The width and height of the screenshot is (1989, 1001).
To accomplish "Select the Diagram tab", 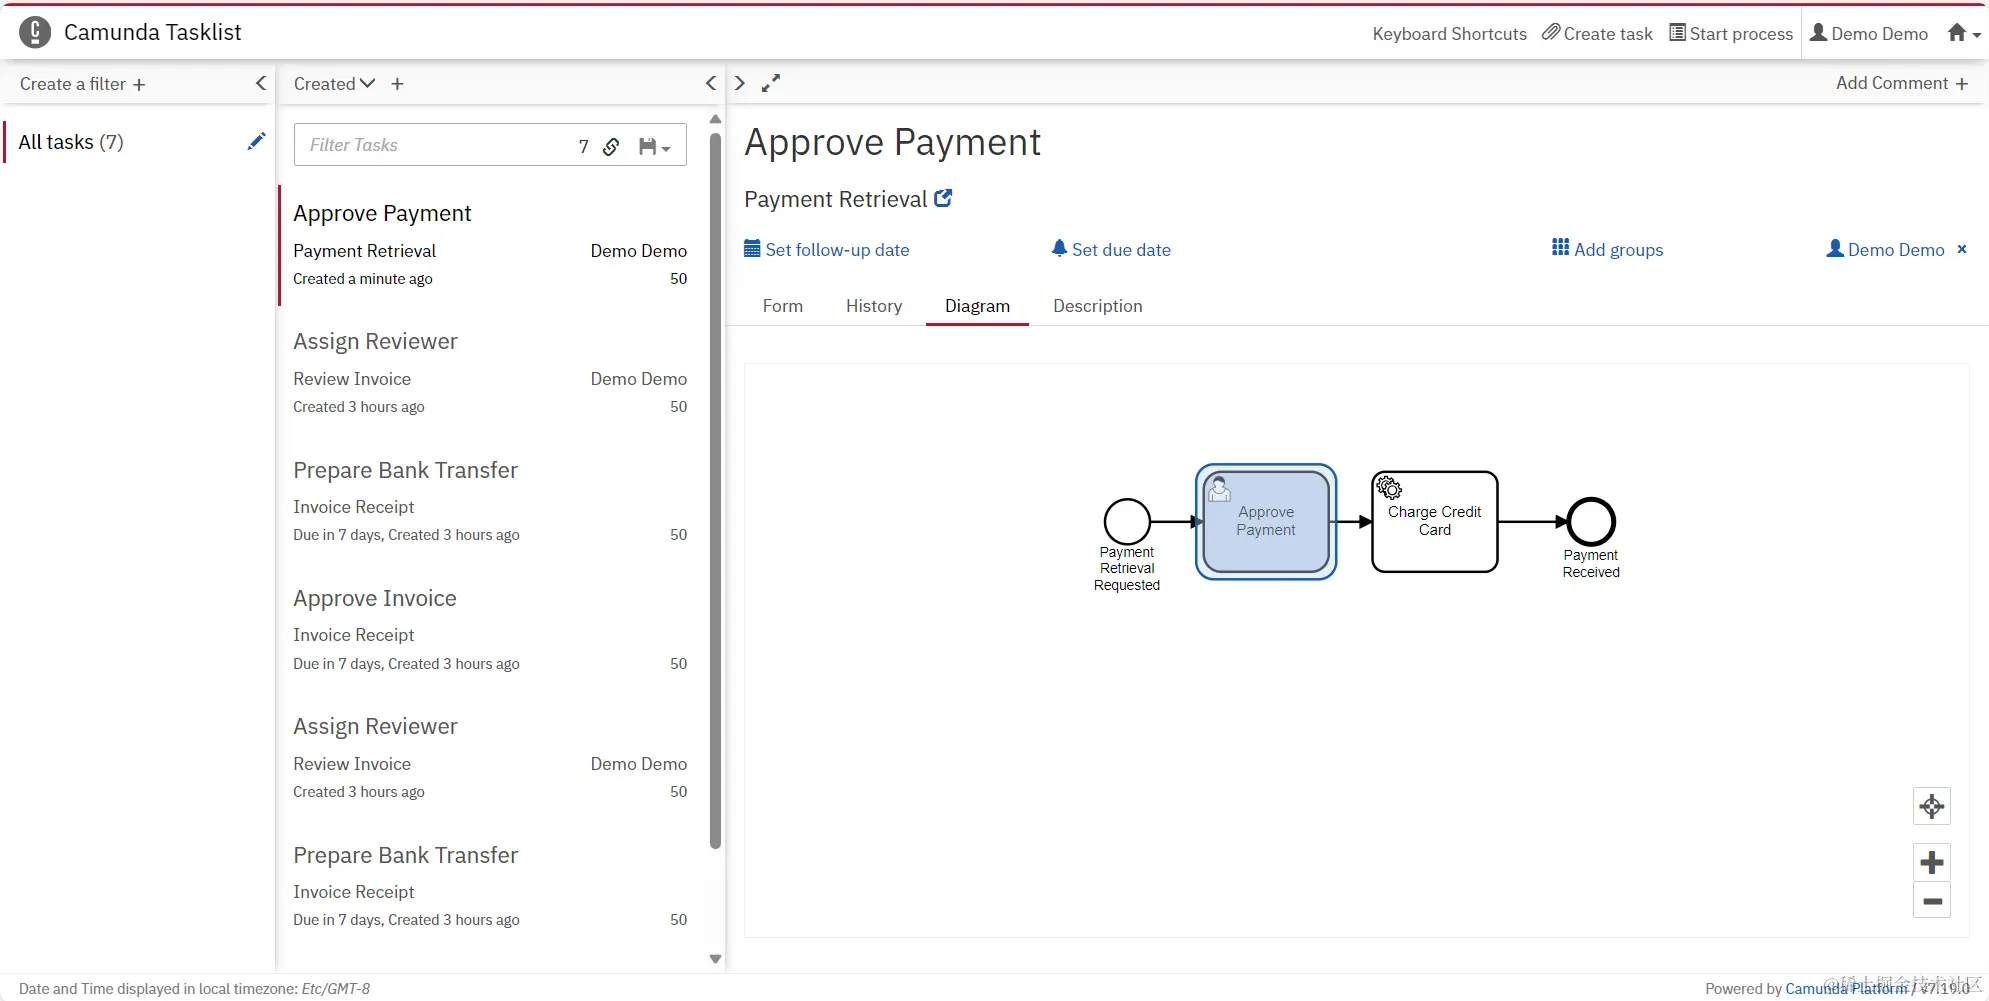I will pos(977,306).
